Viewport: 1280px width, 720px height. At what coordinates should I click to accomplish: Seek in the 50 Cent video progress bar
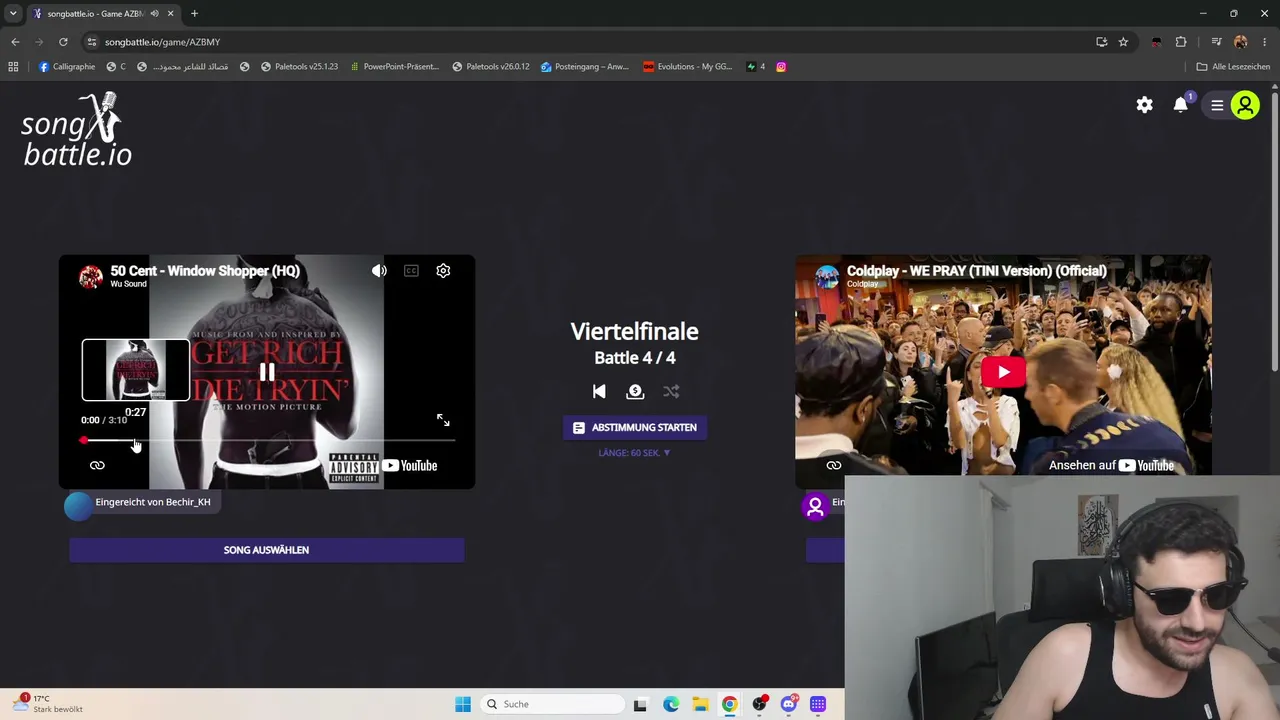[268, 440]
